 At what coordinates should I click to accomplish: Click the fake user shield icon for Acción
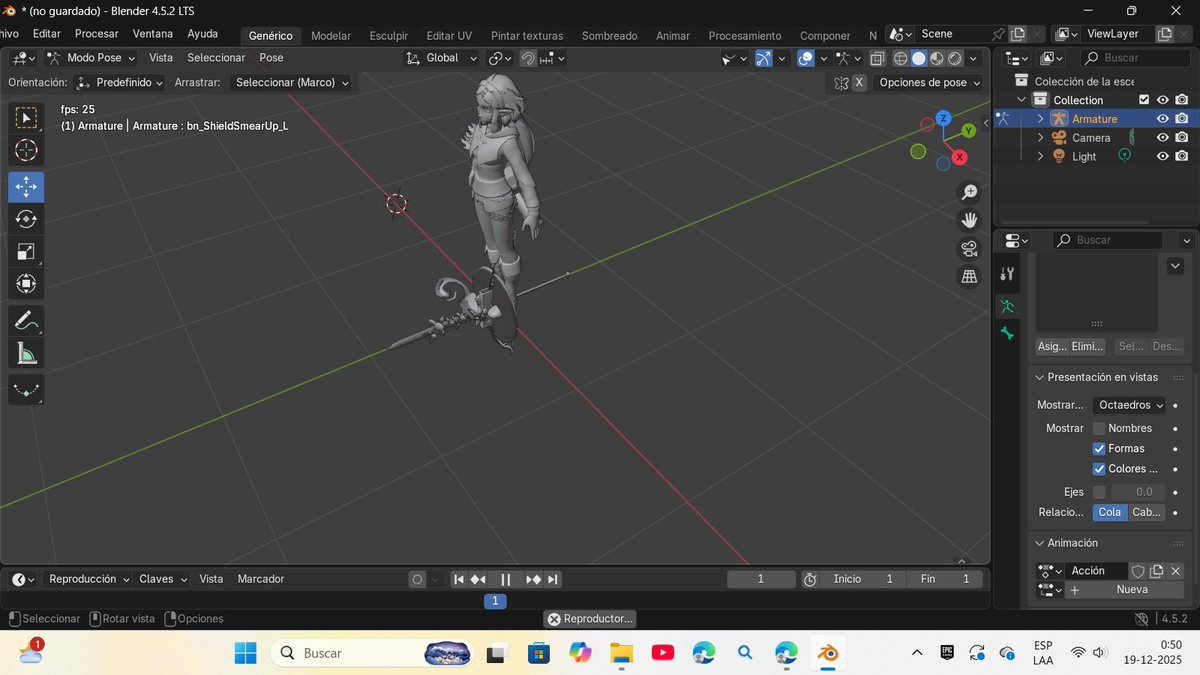1137,571
